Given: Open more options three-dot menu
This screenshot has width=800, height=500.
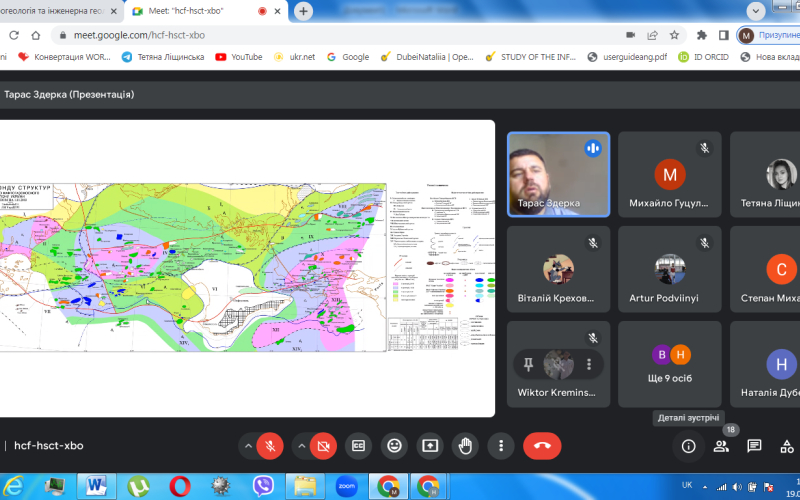Looking at the screenshot, I should click(501, 446).
